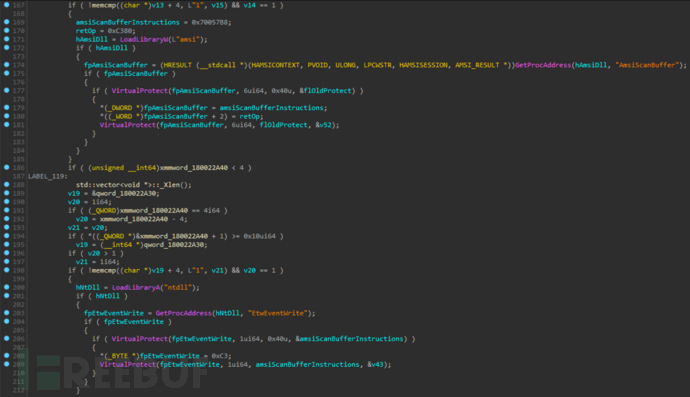Select the "EtwEventWrite" string literal

tap(277, 313)
